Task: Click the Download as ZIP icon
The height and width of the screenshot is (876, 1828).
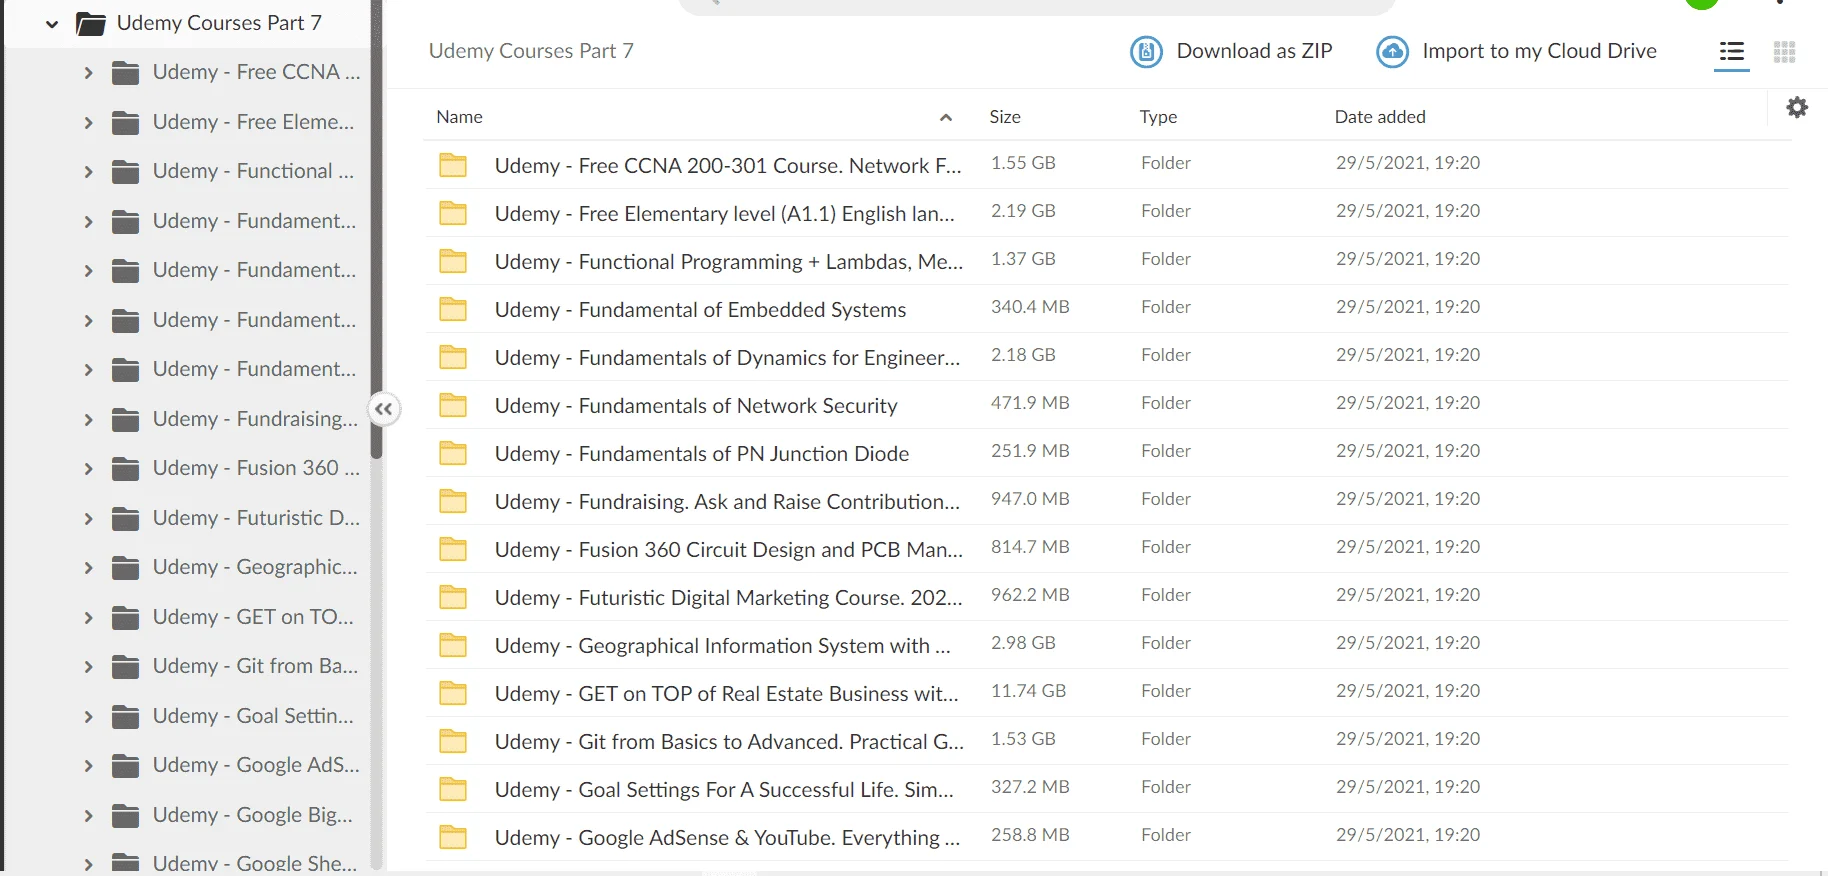Action: (1146, 51)
